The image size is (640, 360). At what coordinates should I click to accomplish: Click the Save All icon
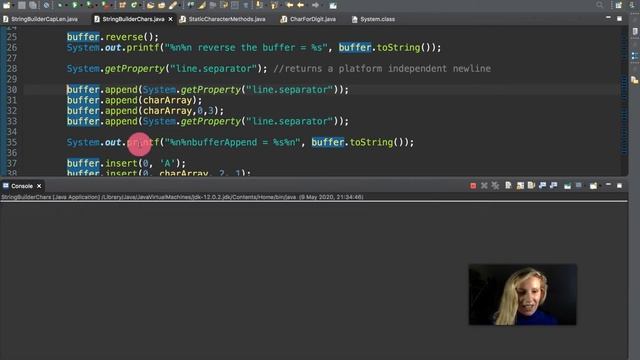[x=33, y=5]
